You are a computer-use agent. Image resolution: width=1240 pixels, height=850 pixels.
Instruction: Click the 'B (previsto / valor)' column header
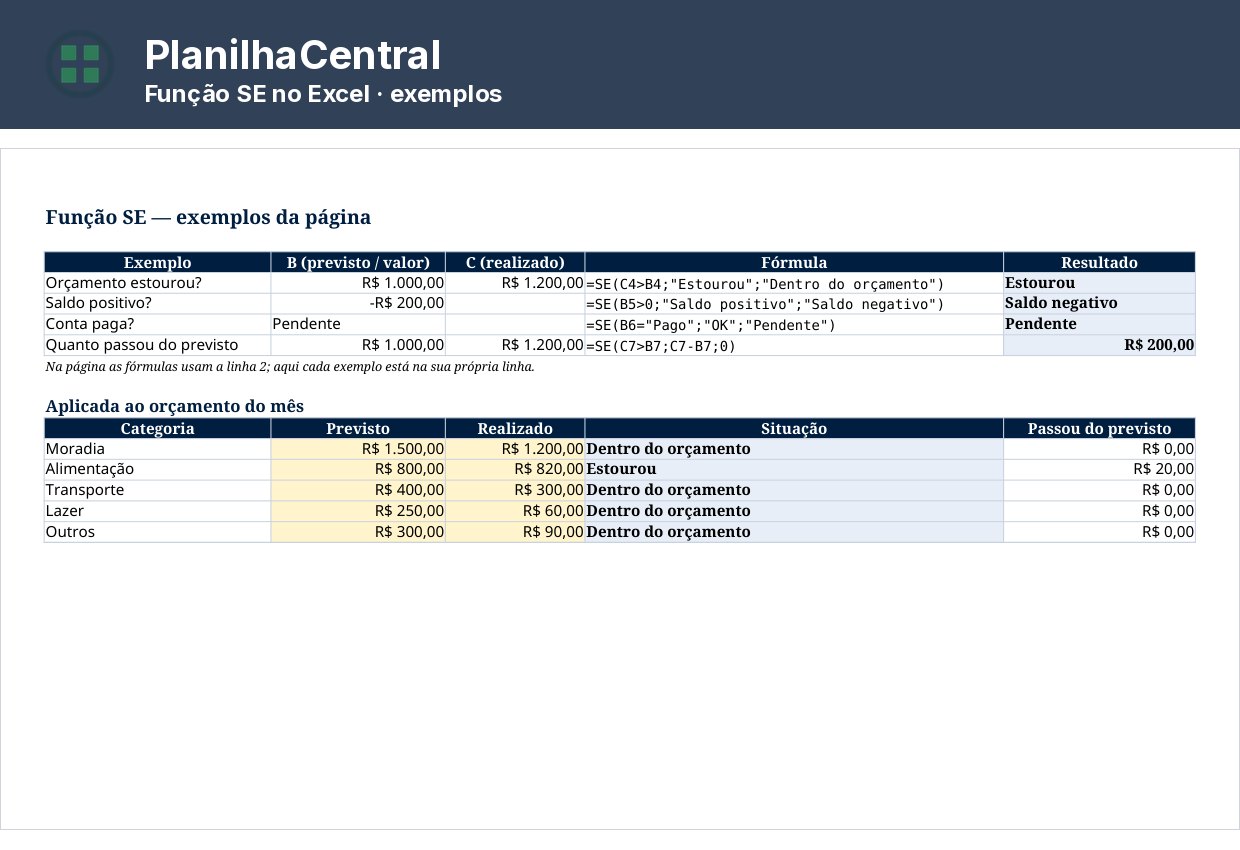(x=358, y=262)
